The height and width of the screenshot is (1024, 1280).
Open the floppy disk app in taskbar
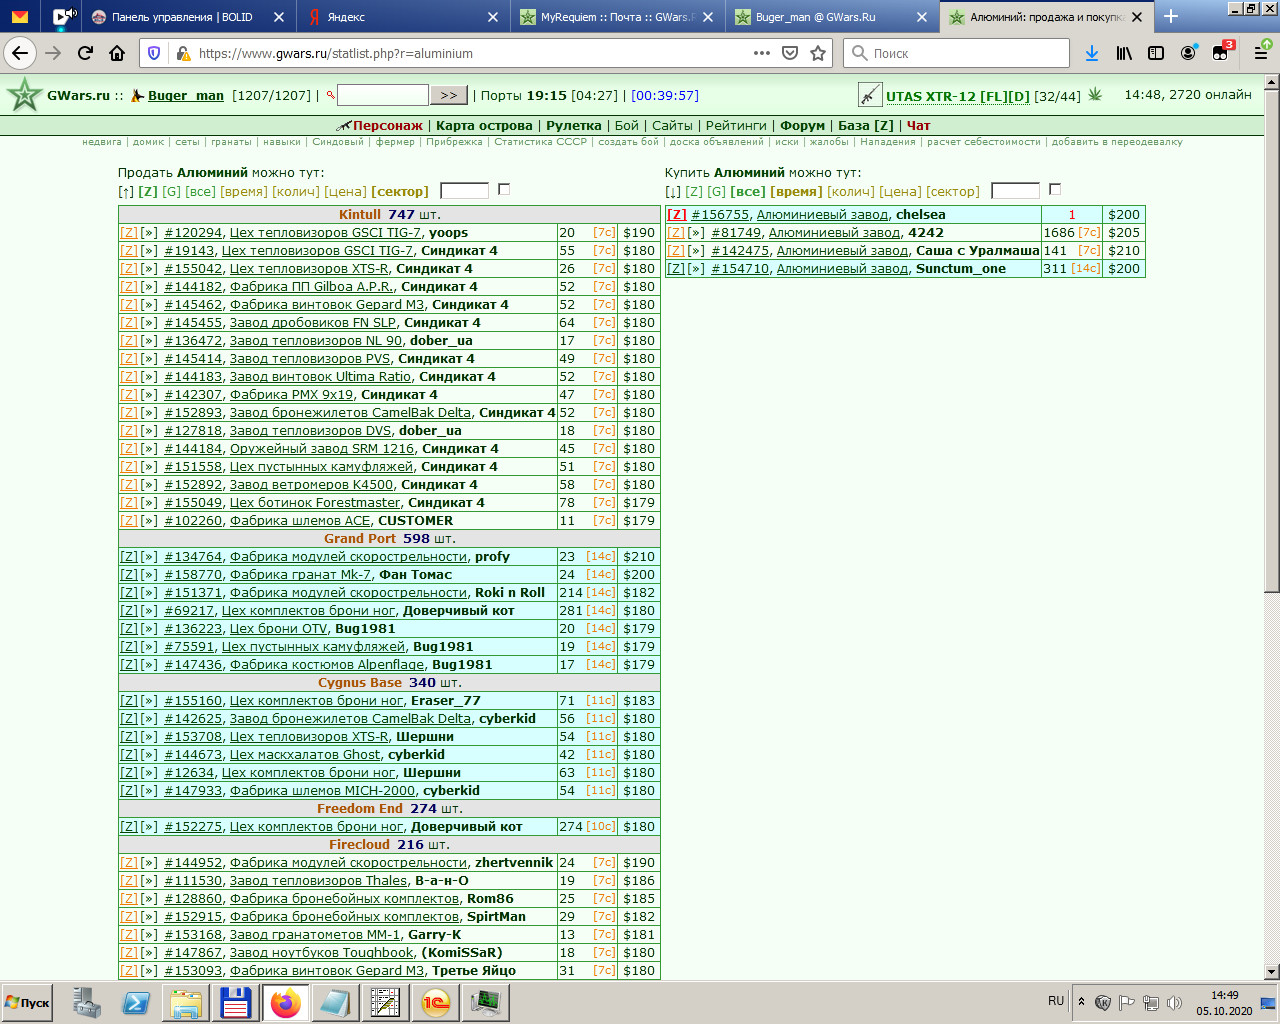[x=236, y=1002]
